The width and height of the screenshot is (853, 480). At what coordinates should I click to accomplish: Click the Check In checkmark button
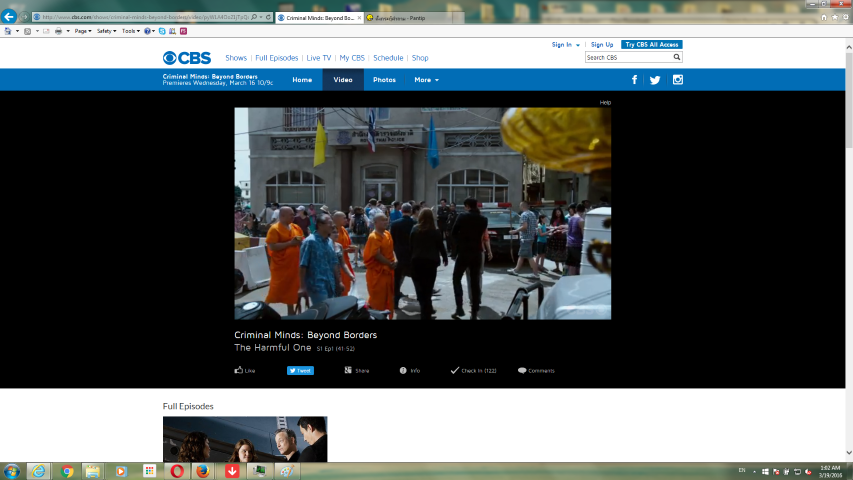pyautogui.click(x=473, y=371)
